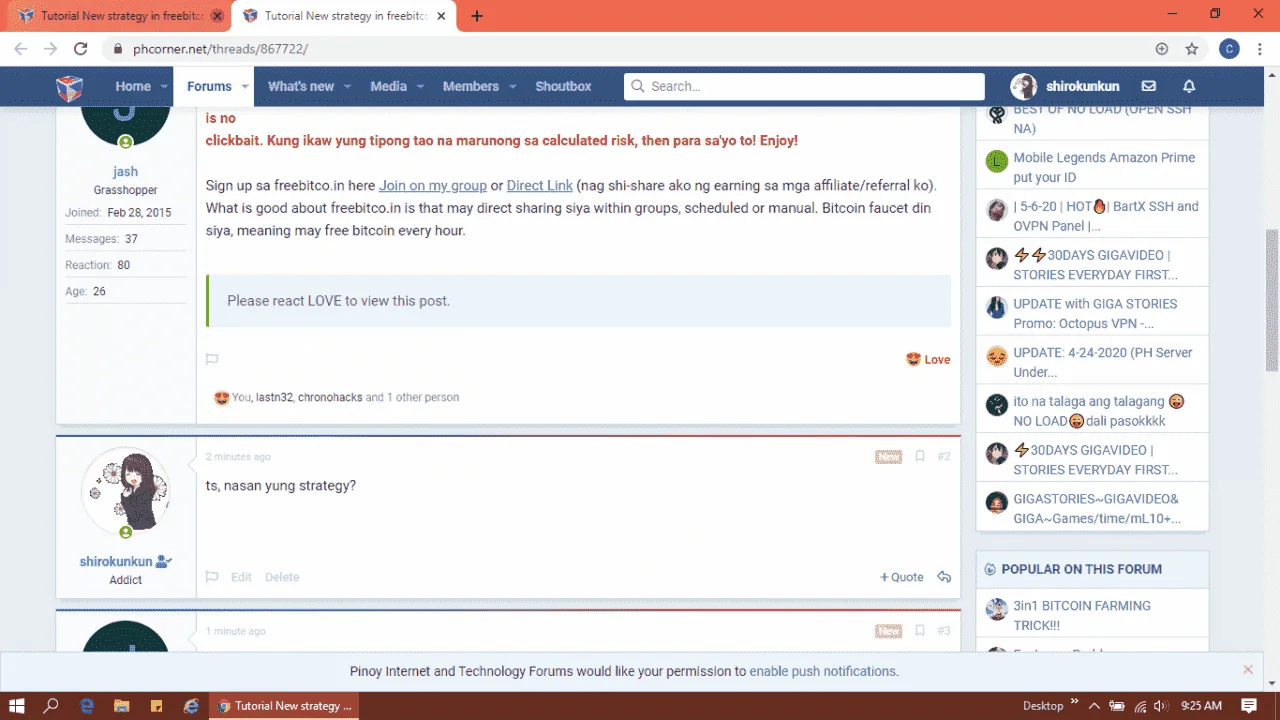Open taskbar search icon
This screenshot has width=1280, height=720.
point(52,706)
